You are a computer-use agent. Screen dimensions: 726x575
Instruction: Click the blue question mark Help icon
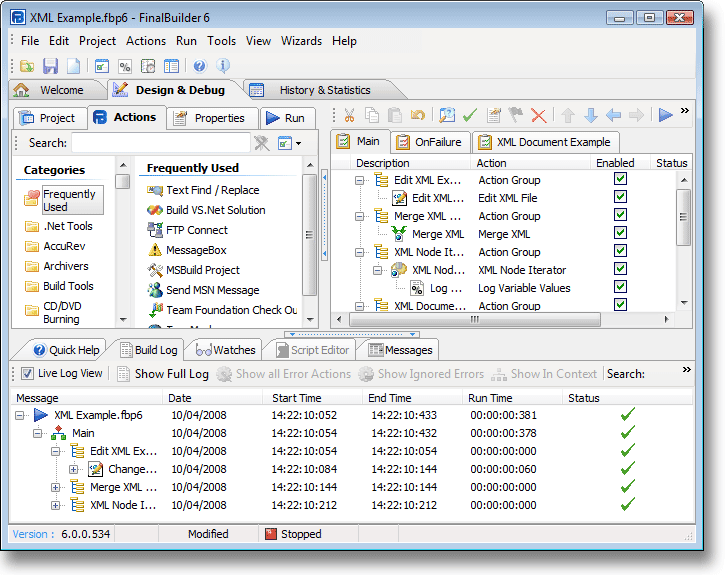tap(200, 66)
